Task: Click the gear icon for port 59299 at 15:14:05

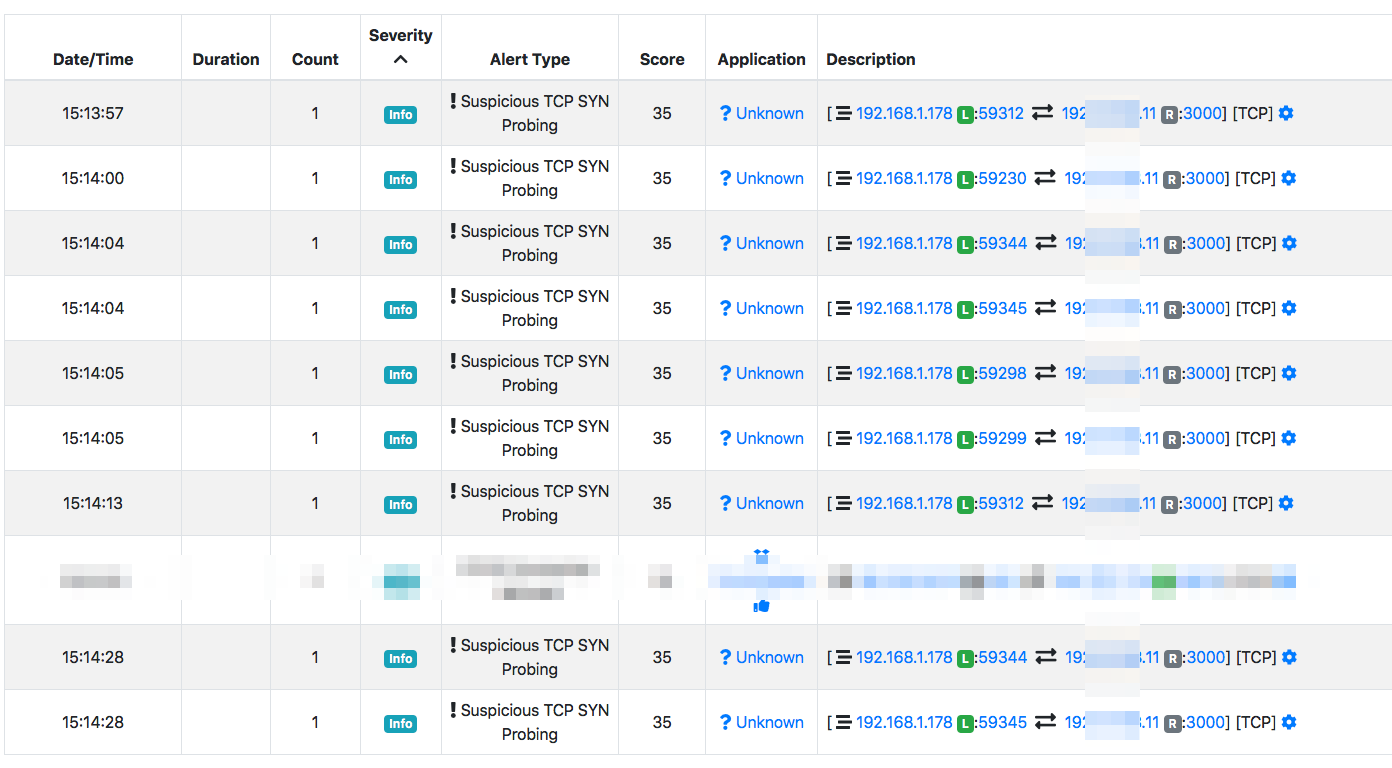Action: (x=1289, y=438)
